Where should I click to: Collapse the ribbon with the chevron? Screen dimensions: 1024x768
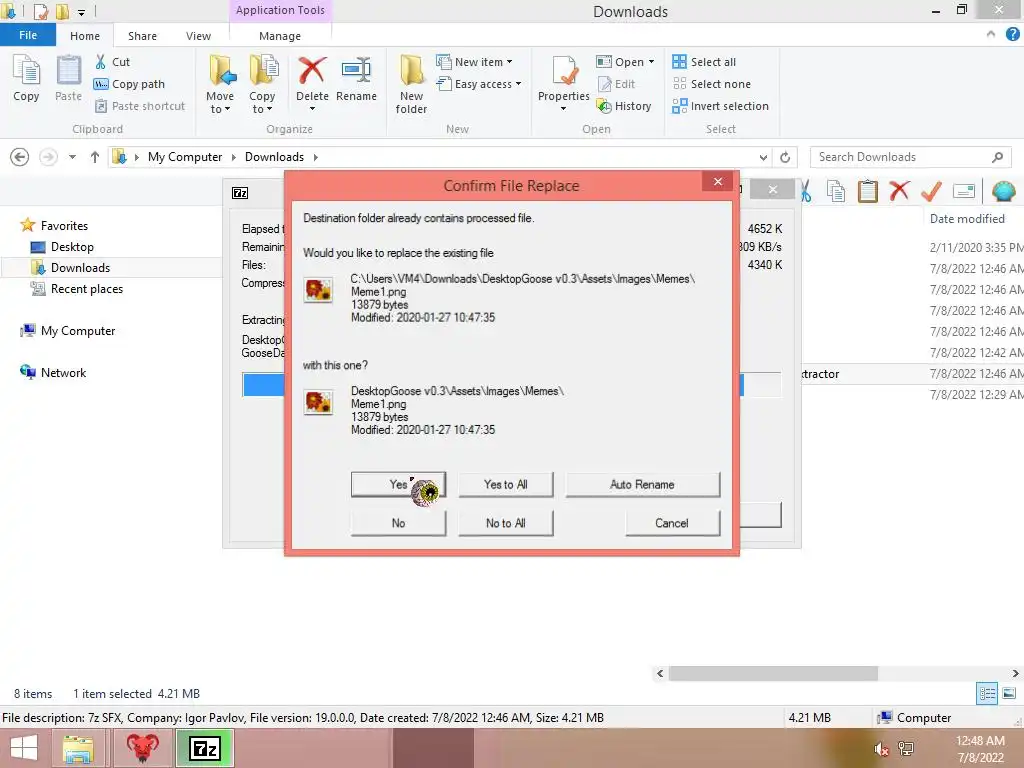coord(991,34)
